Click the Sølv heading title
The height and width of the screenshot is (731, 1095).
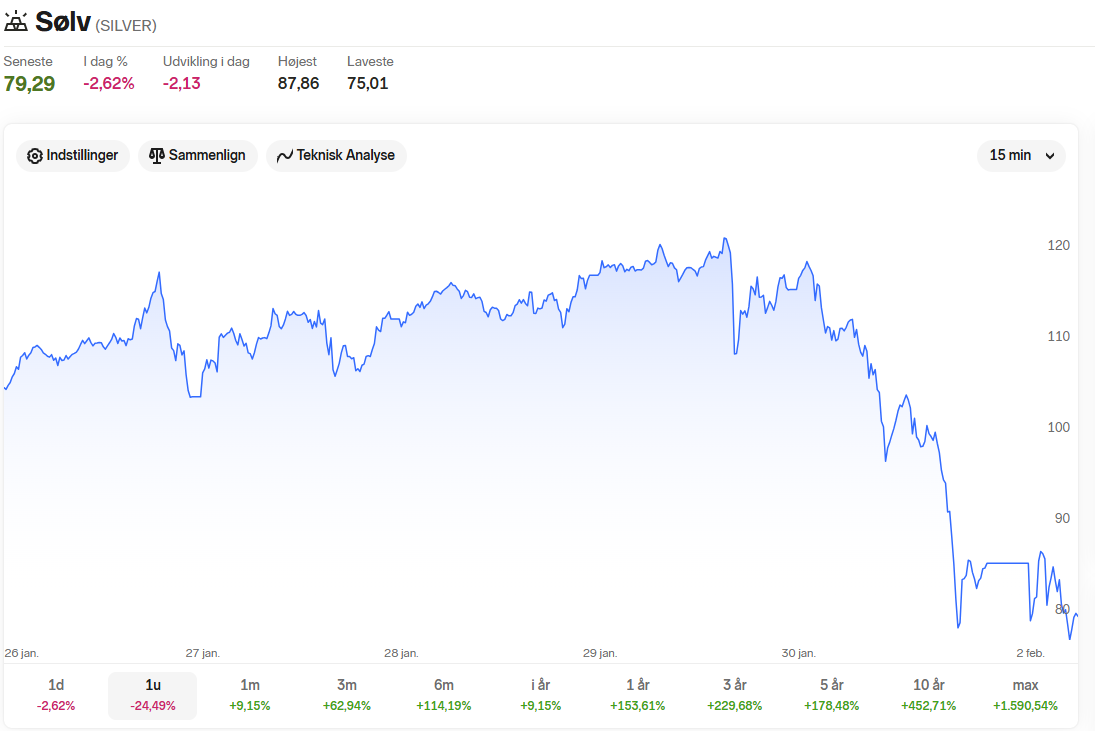coord(63,22)
